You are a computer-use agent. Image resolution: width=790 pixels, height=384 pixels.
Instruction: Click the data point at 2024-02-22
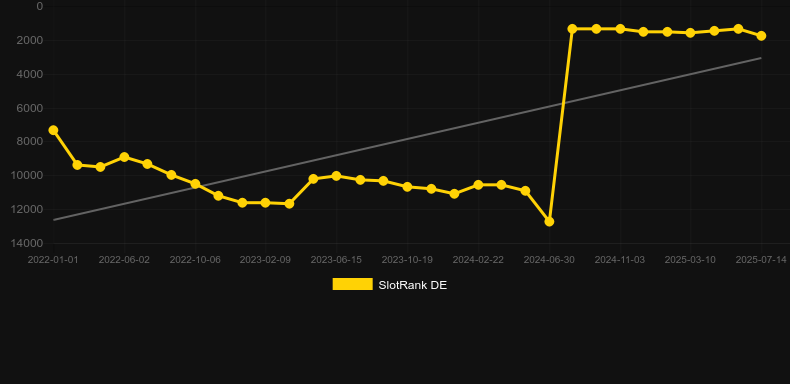click(x=478, y=185)
